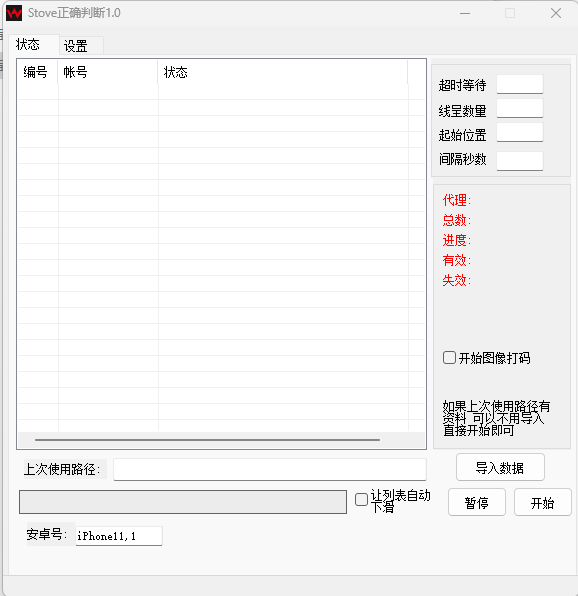The width and height of the screenshot is (578, 596).
Task: Click the 暂停 button
Action: [x=477, y=502]
